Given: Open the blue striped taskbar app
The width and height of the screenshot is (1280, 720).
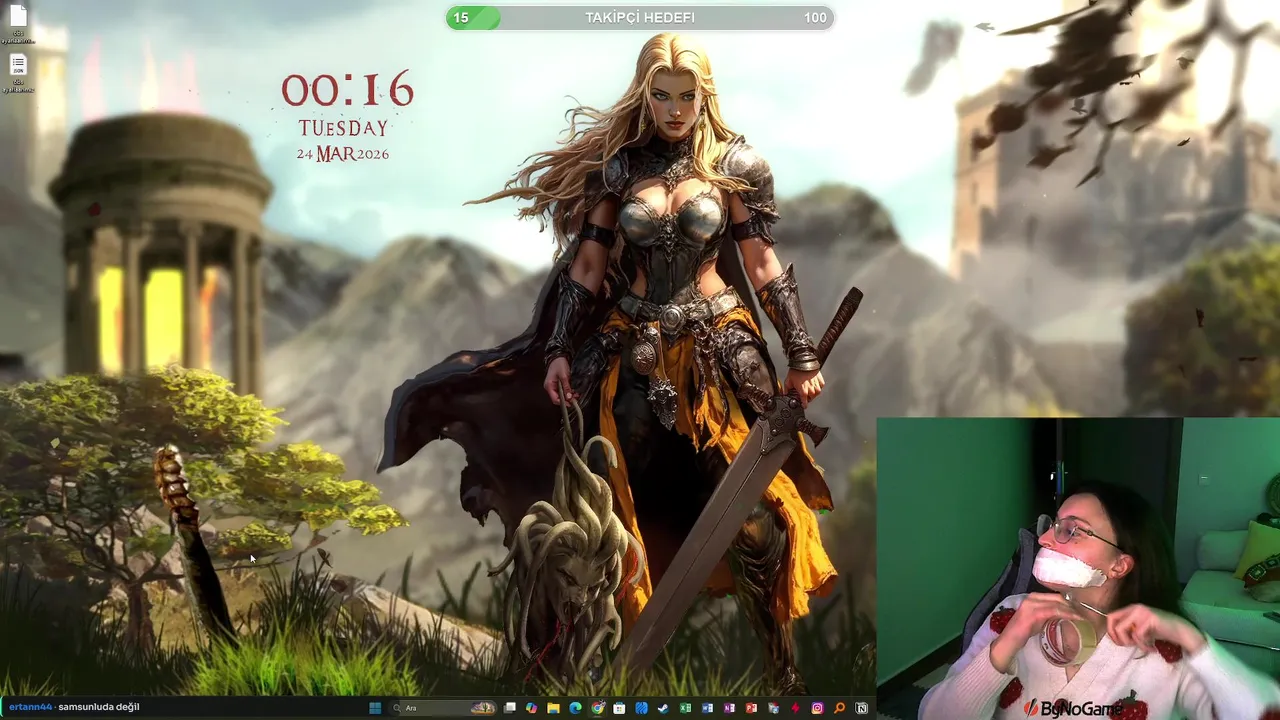Looking at the screenshot, I should (x=641, y=708).
